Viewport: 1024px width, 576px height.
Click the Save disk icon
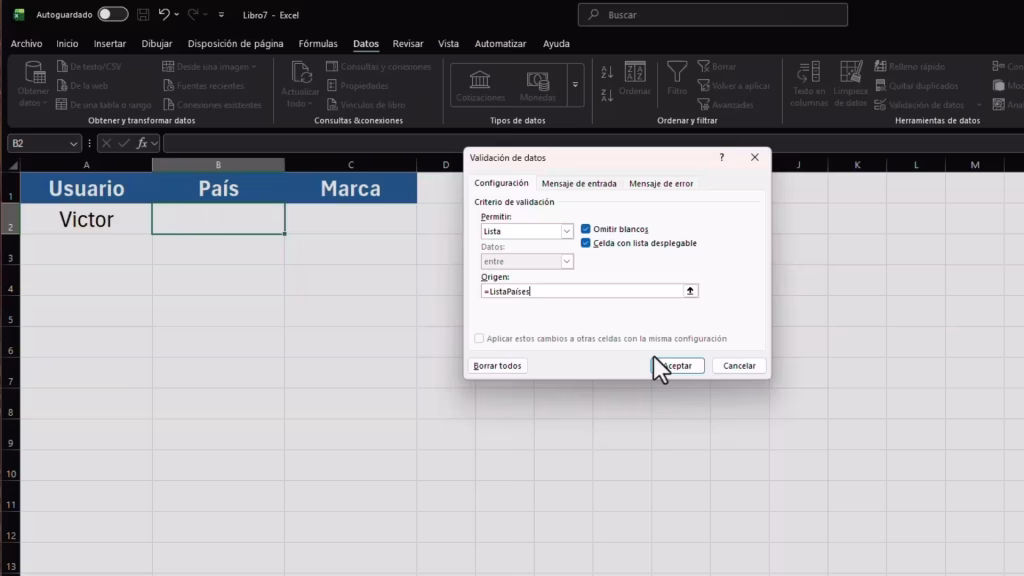coord(143,14)
